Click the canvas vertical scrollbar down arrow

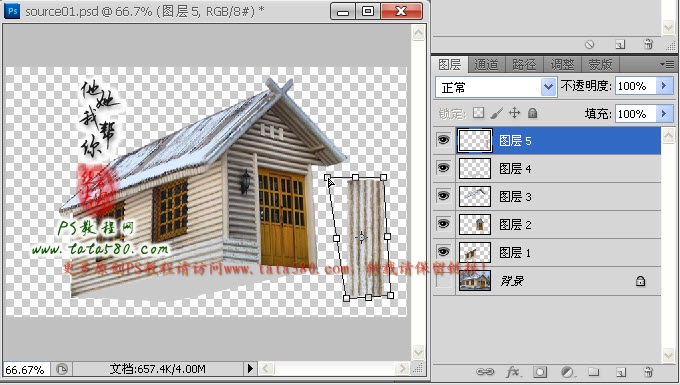coord(418,352)
